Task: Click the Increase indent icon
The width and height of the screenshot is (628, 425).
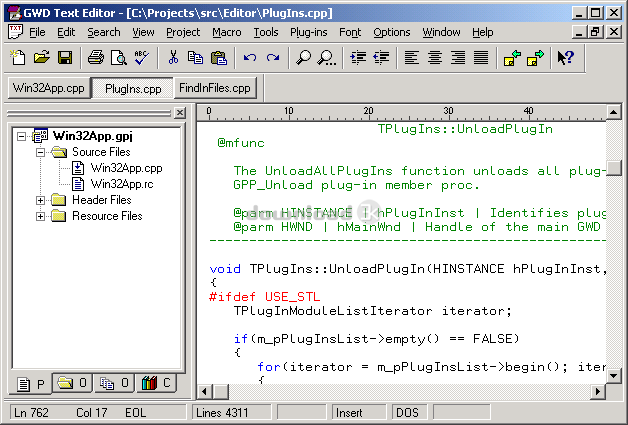Action: pos(358,58)
